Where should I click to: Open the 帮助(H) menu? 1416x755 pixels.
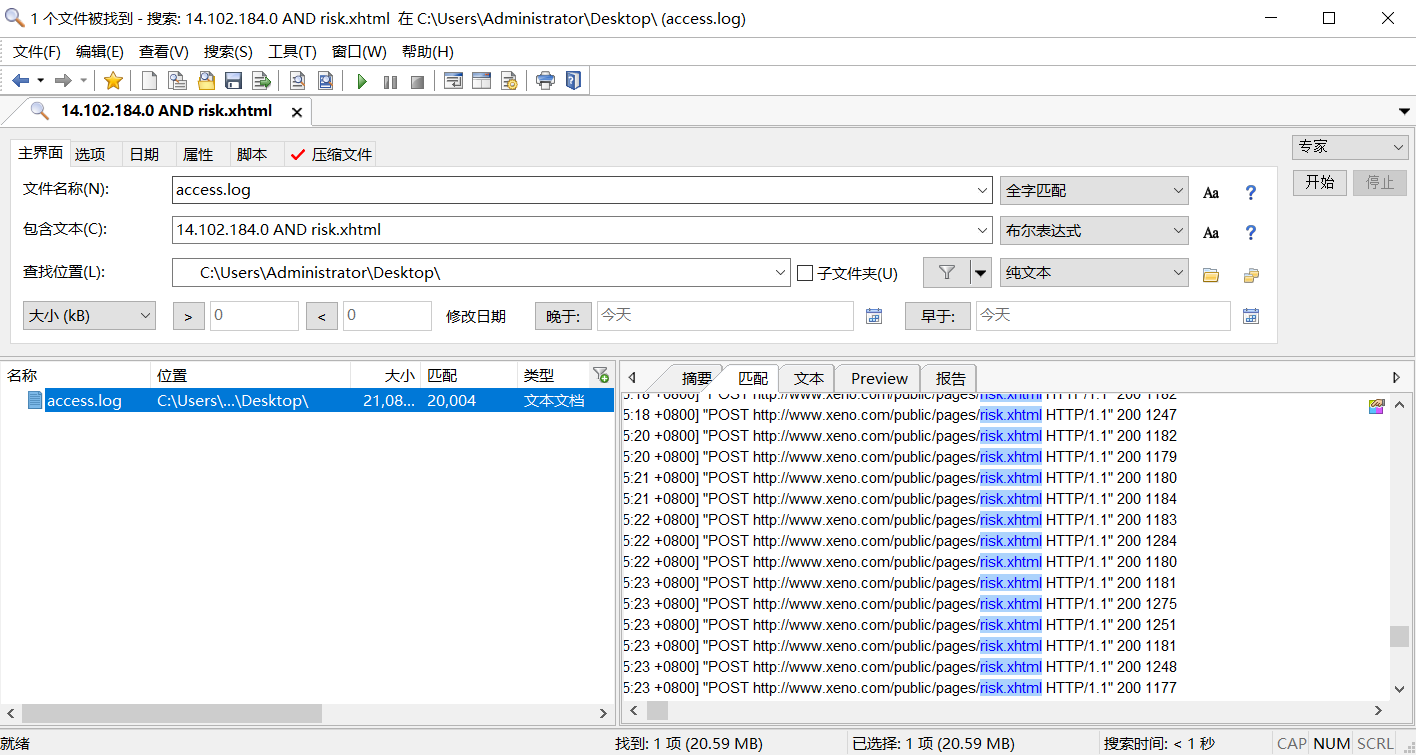point(427,52)
